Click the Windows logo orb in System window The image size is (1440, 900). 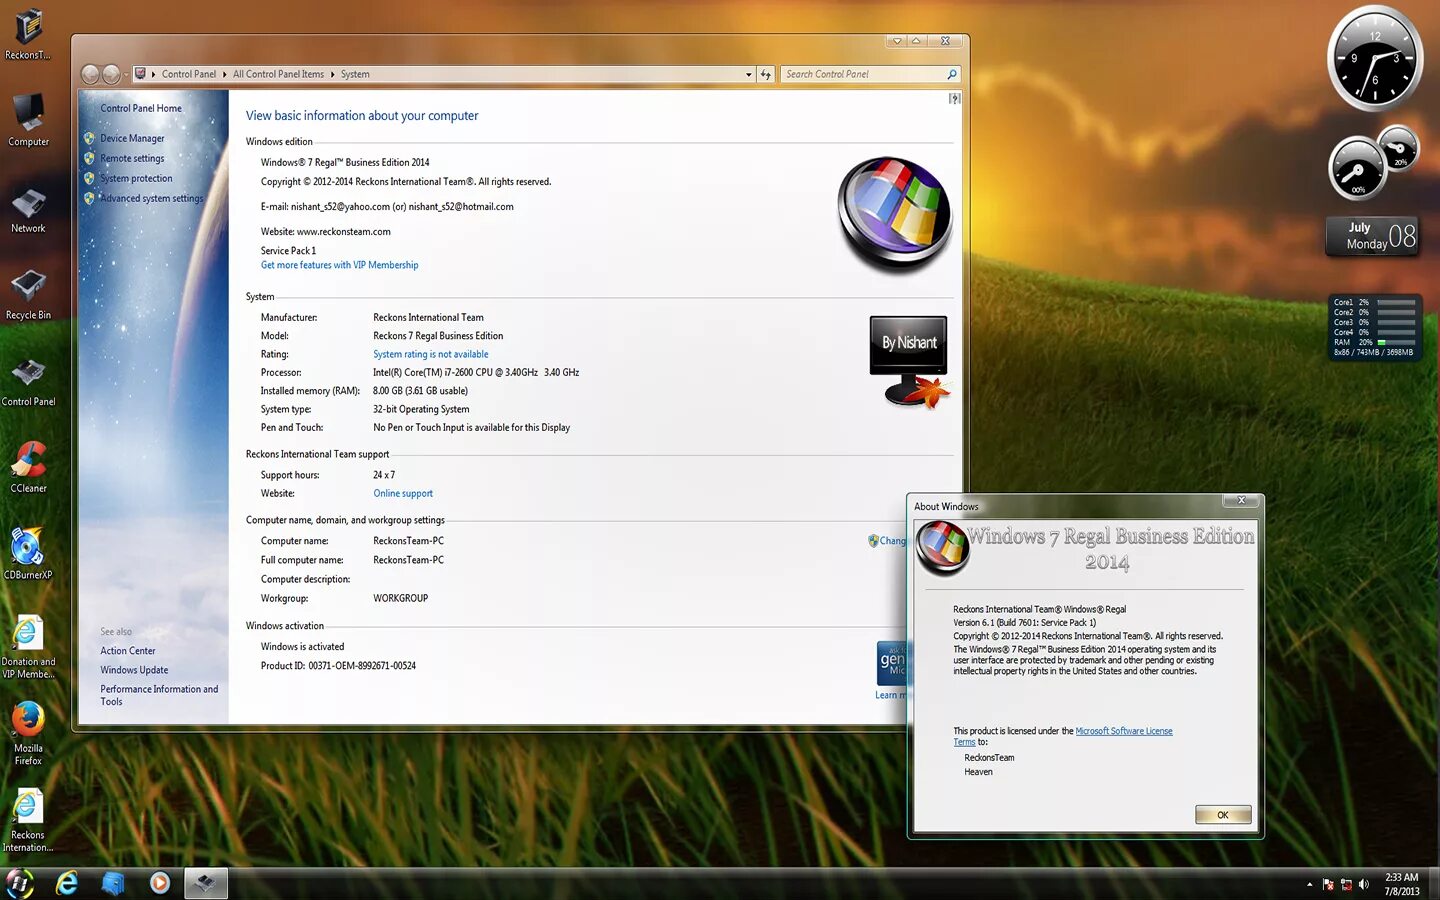coord(894,214)
